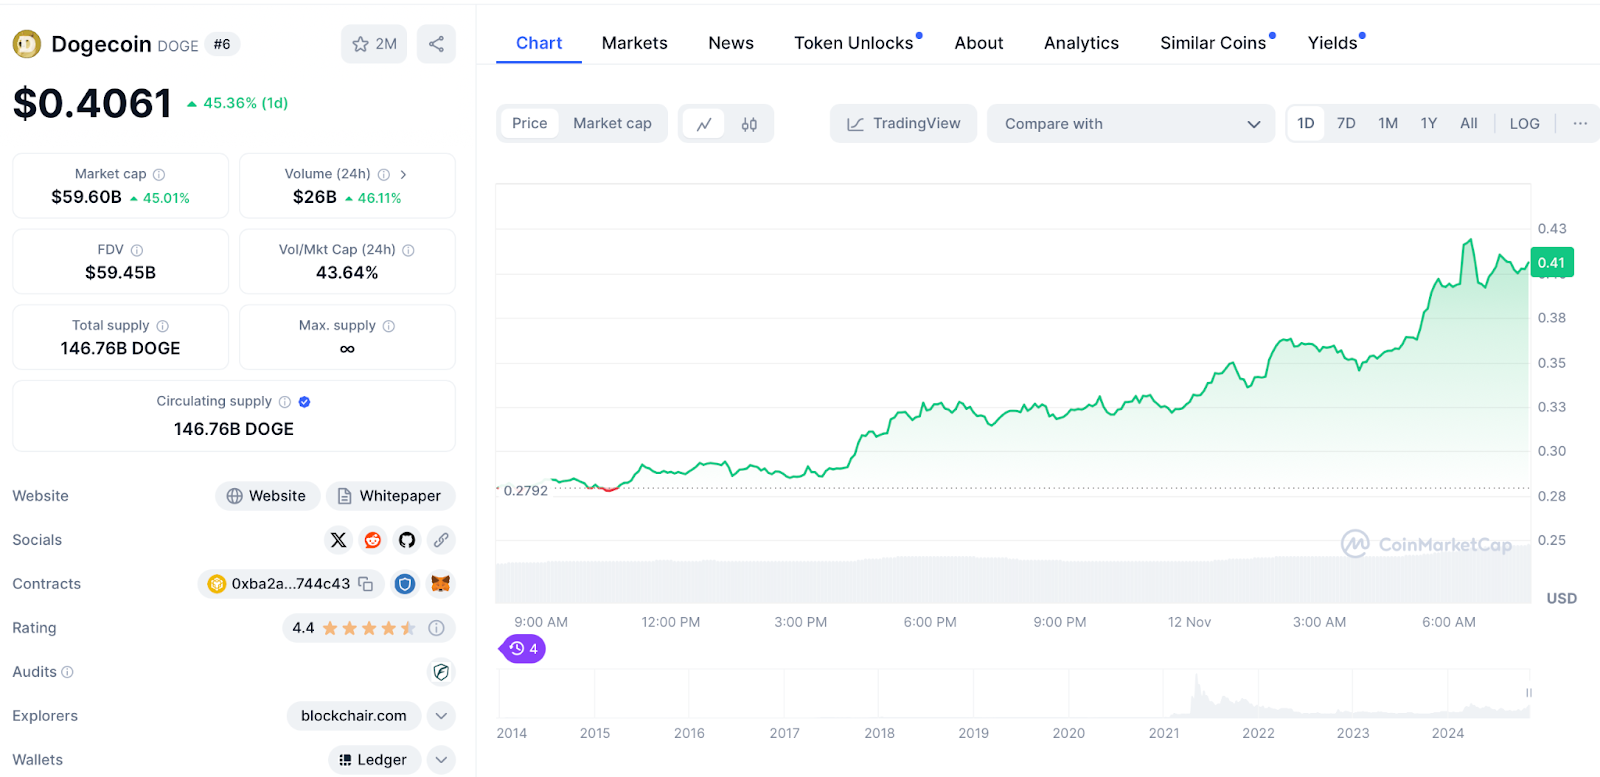Click the 0.41 current price label
The height and width of the screenshot is (777, 1600).
1552,263
